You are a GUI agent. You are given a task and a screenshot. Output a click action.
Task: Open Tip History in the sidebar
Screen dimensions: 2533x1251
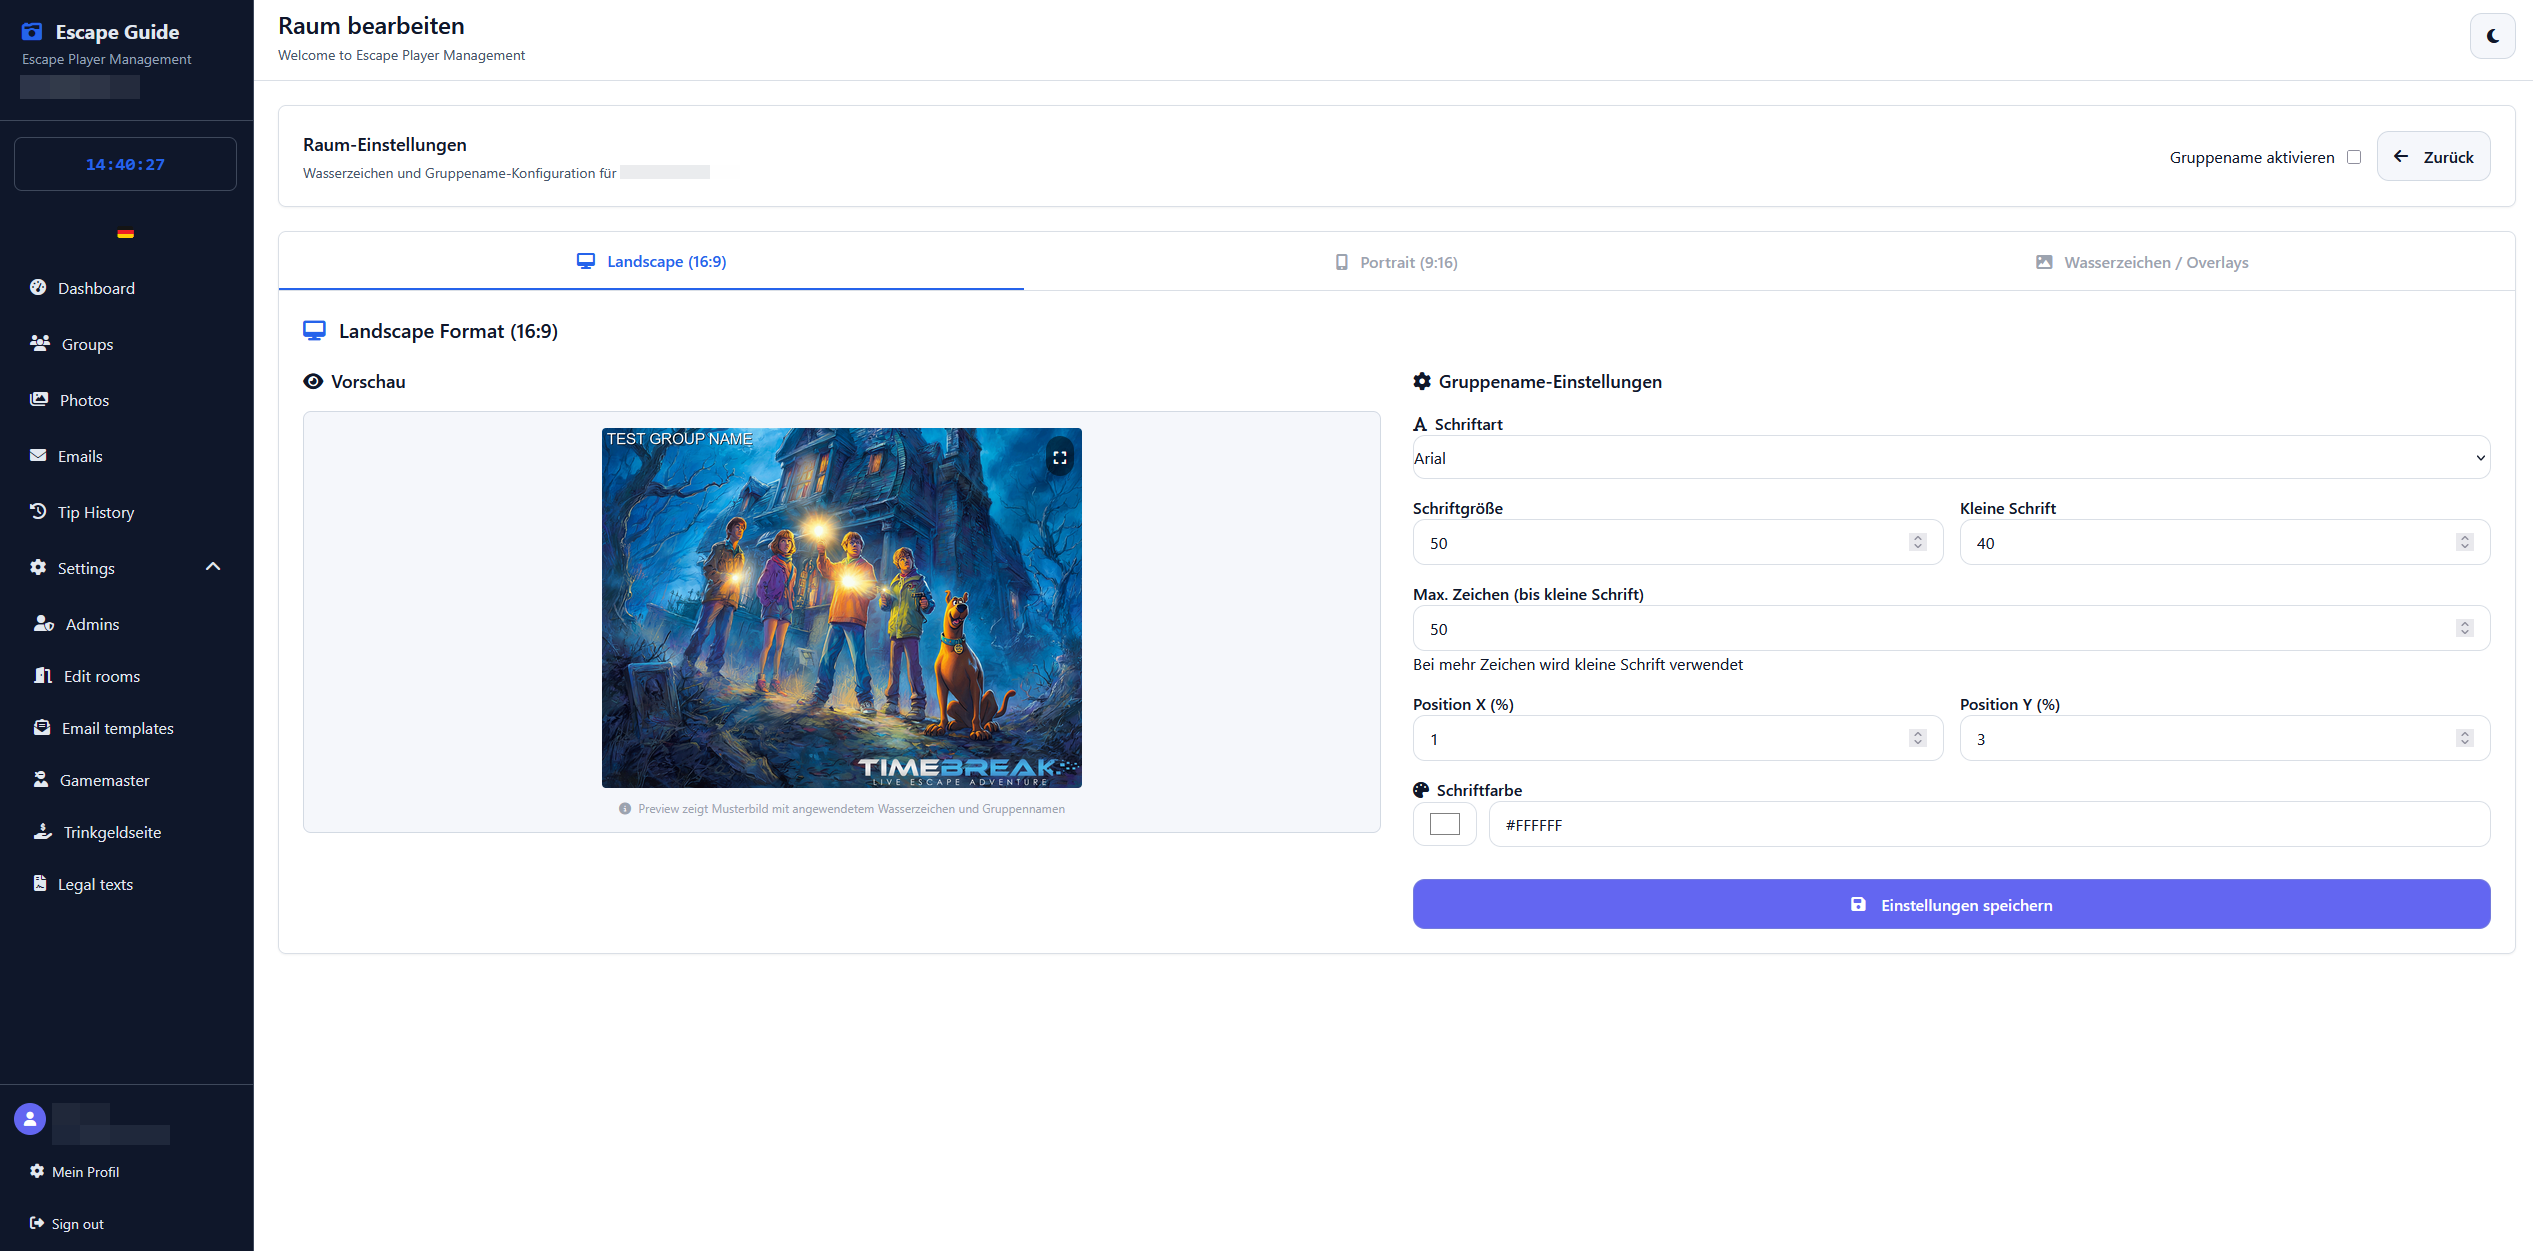(x=95, y=512)
